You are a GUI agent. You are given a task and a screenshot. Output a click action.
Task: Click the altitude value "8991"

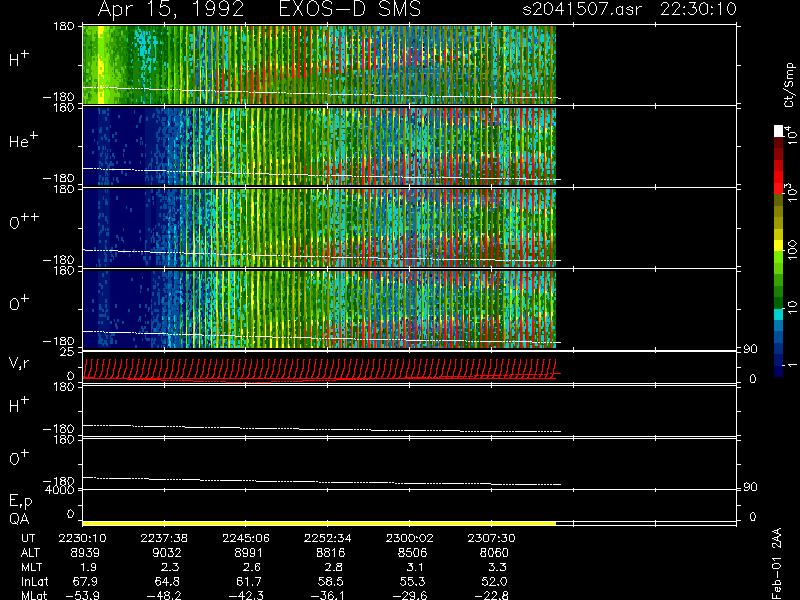tap(248, 553)
